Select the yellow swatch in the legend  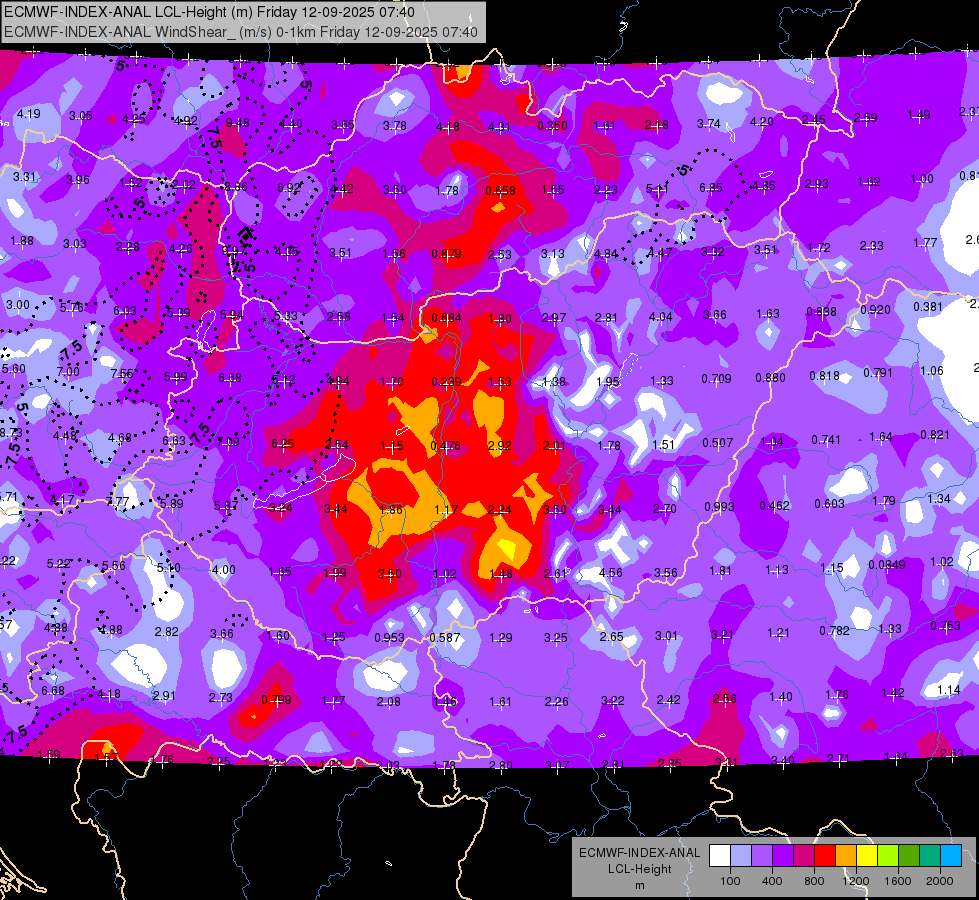coord(867,856)
